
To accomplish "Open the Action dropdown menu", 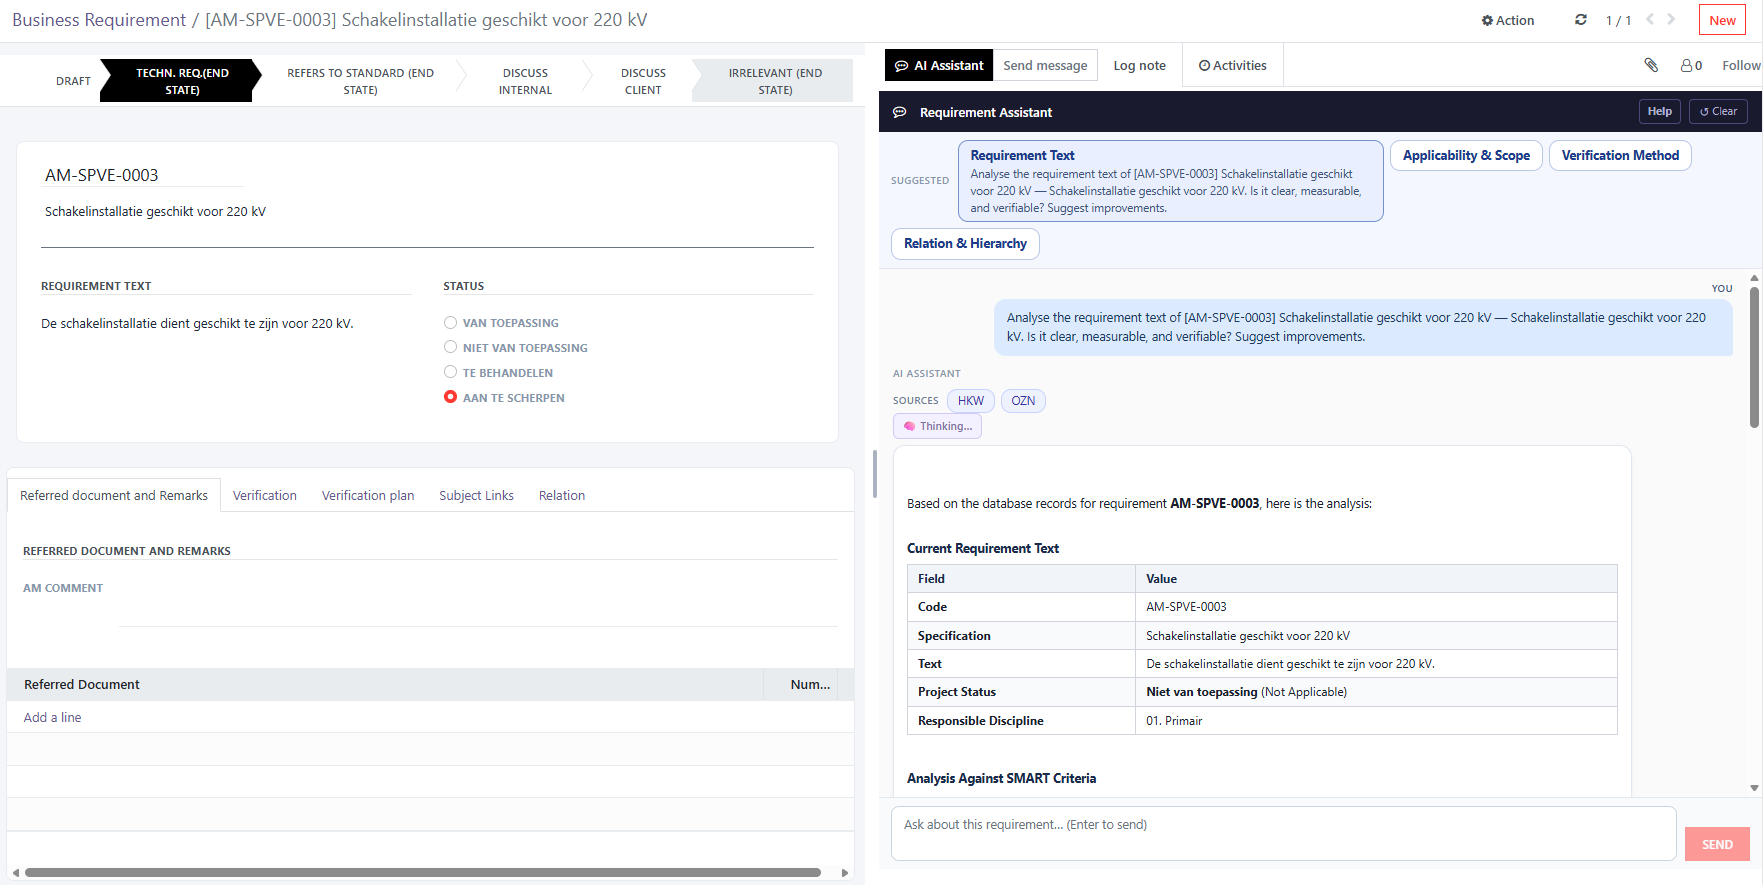I will 1507,20.
